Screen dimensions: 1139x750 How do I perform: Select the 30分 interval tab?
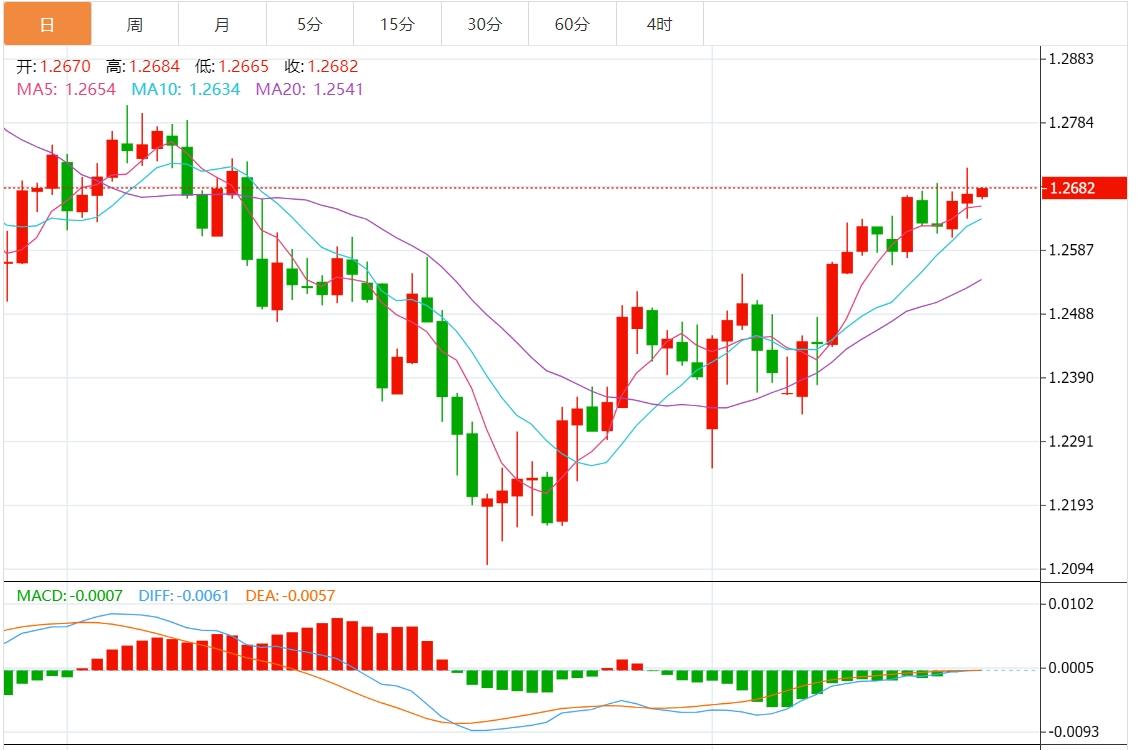[x=485, y=24]
